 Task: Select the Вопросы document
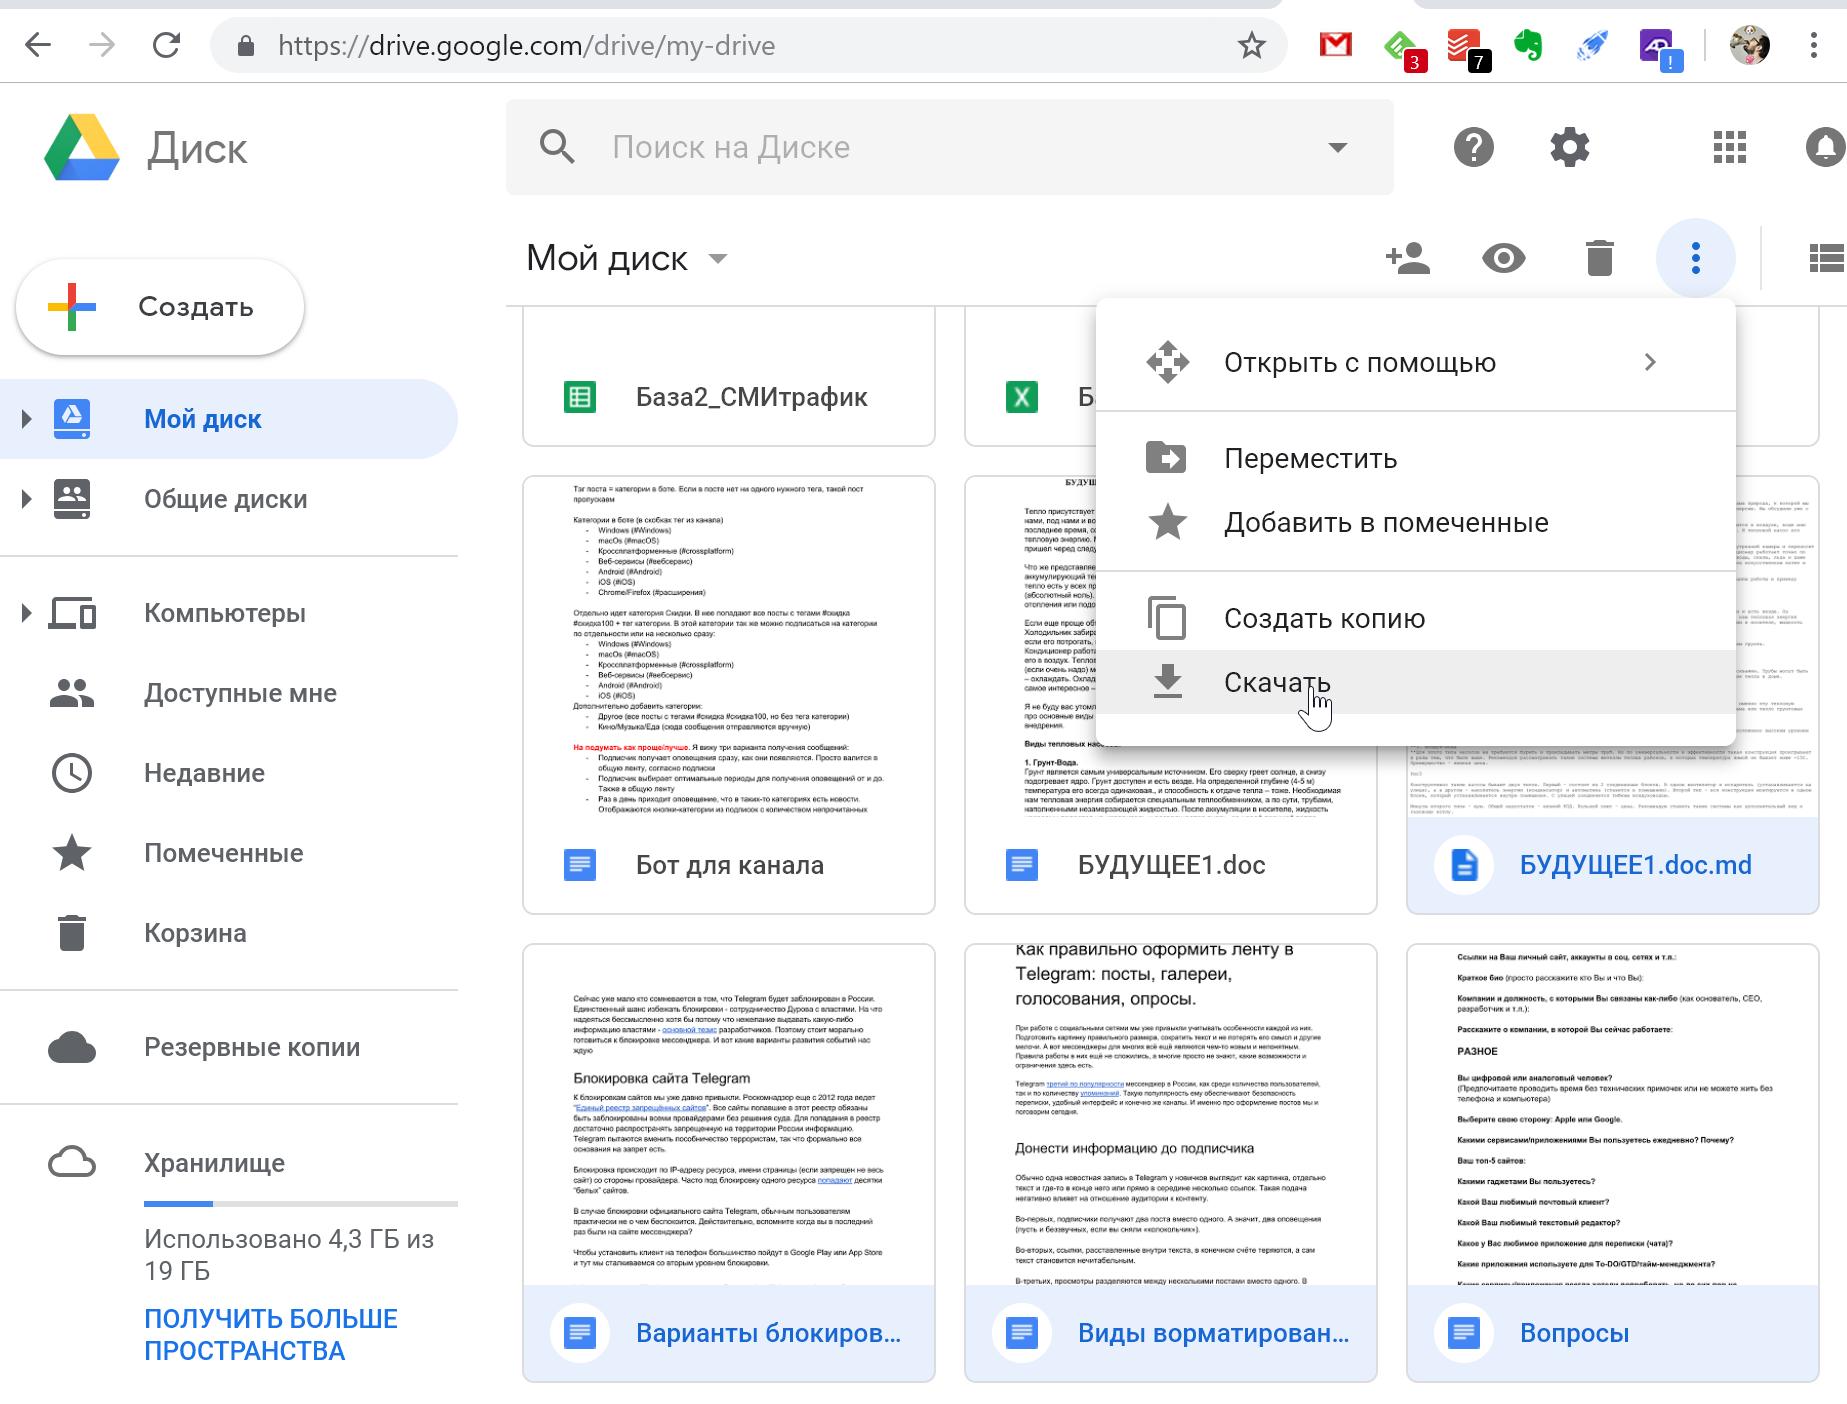coord(1613,1163)
